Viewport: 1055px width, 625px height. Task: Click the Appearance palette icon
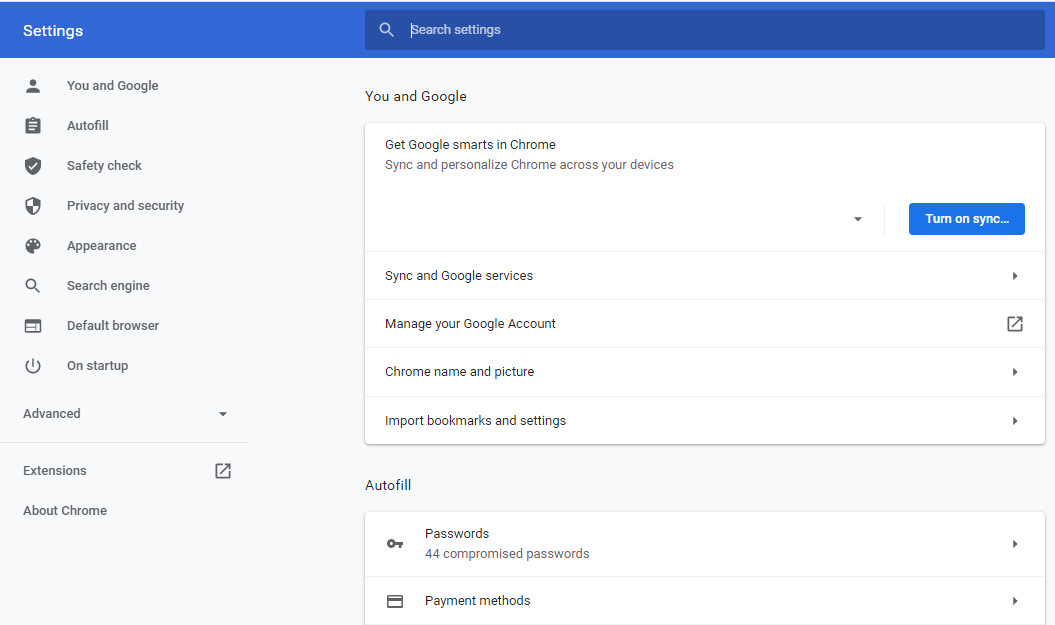click(x=33, y=246)
